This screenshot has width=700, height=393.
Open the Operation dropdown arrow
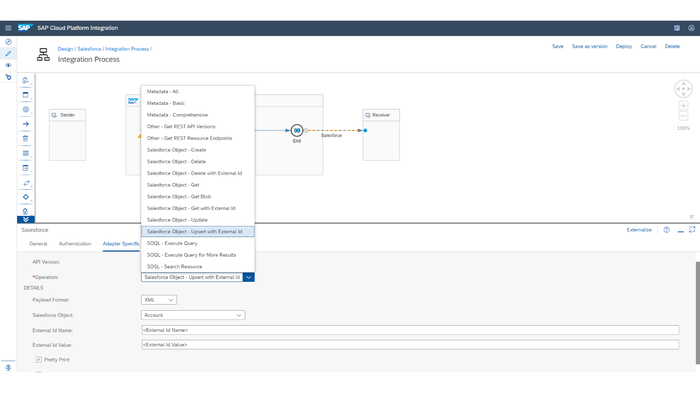pos(249,277)
